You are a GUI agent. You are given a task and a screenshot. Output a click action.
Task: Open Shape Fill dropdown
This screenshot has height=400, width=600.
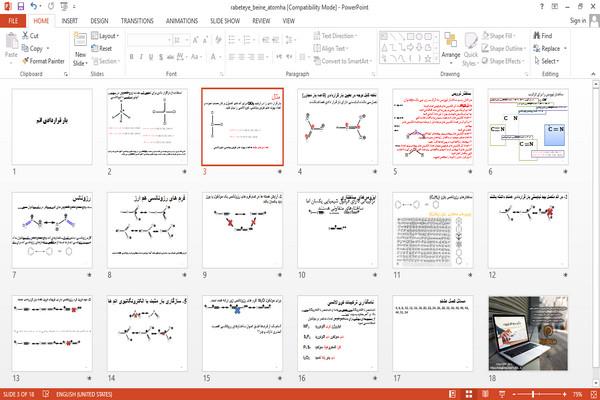(498, 36)
